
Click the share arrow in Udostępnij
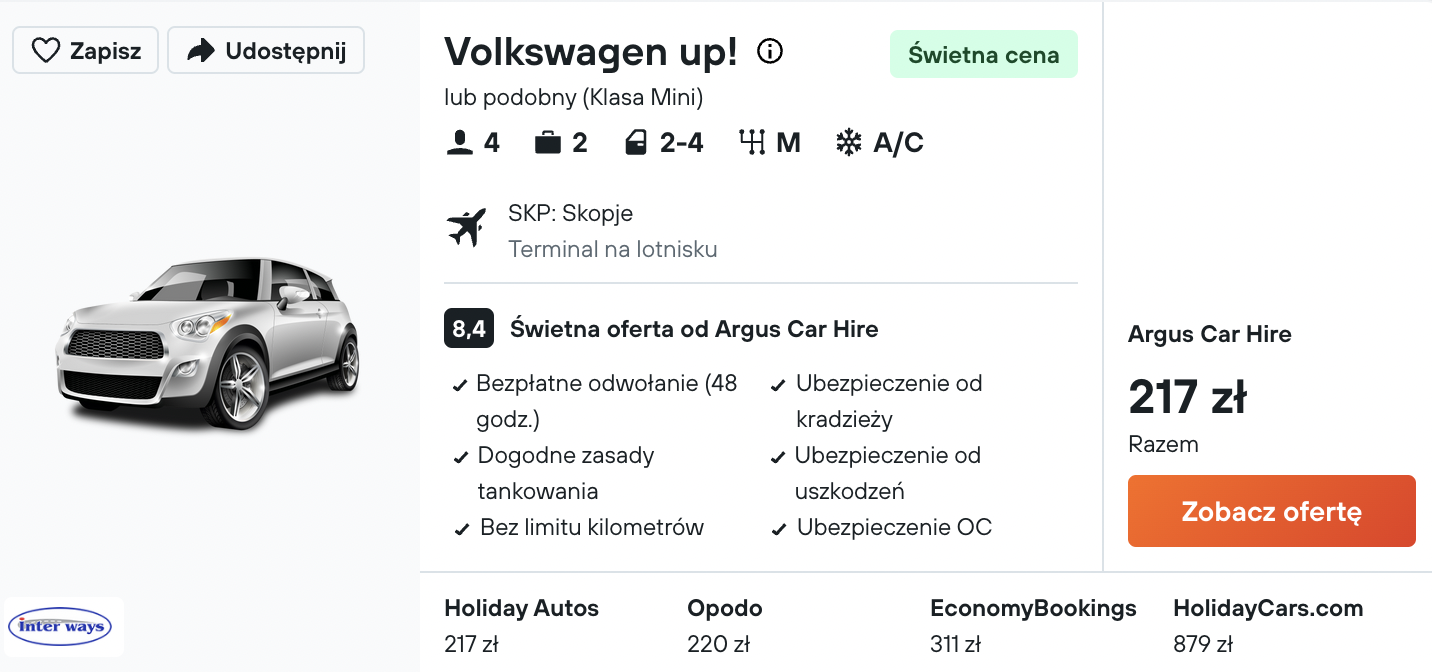(202, 51)
